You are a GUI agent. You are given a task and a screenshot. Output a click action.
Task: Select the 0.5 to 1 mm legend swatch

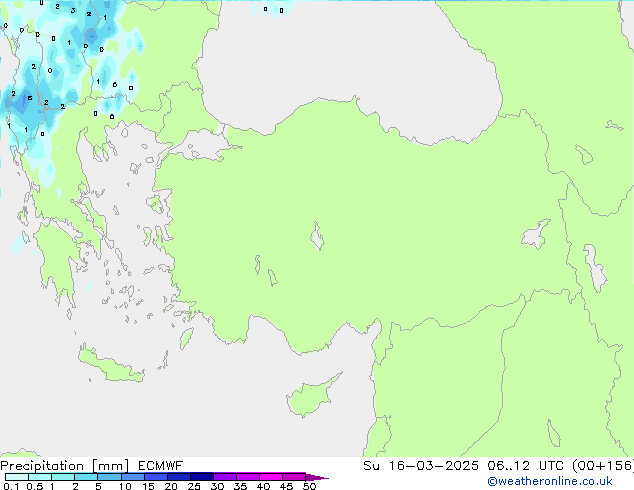pyautogui.click(x=40, y=477)
